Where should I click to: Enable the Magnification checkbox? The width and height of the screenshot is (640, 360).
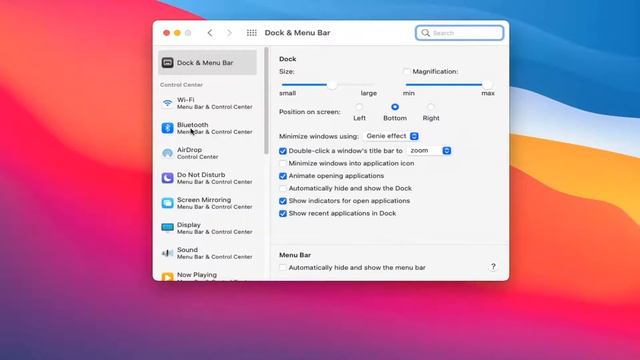pyautogui.click(x=407, y=71)
